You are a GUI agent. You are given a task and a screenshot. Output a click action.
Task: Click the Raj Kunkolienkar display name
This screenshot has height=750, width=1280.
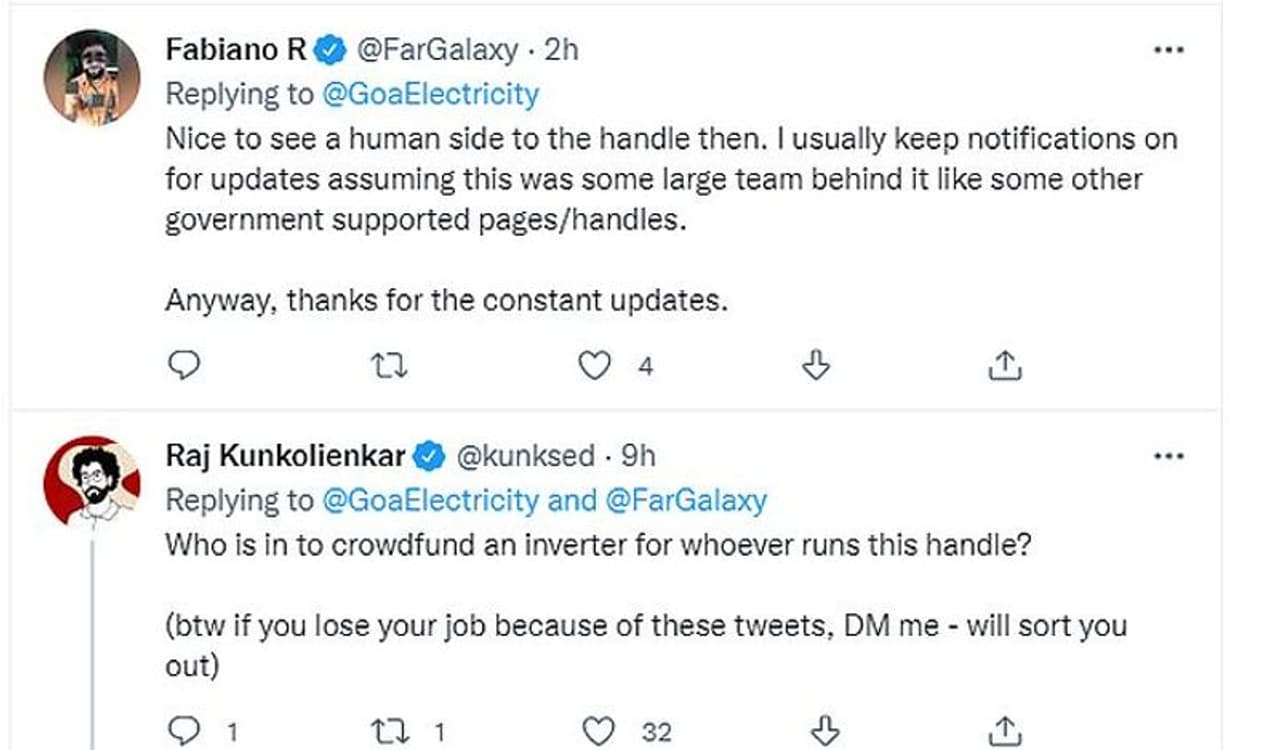[285, 456]
